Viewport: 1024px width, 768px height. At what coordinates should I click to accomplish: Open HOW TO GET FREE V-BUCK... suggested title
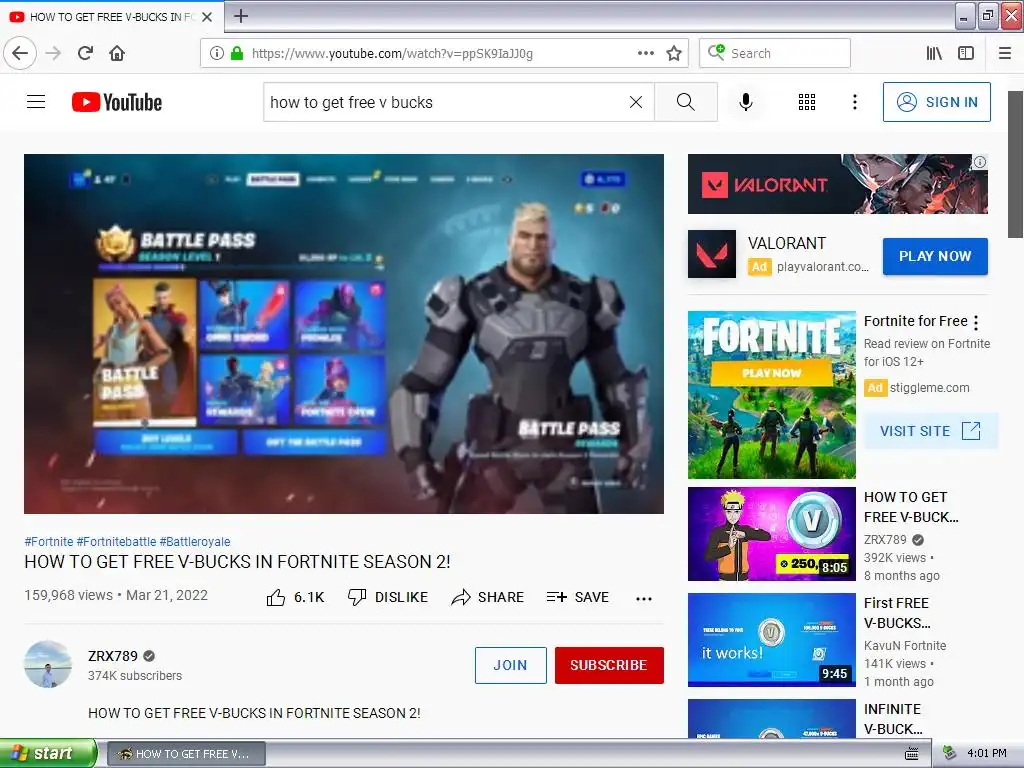click(911, 507)
